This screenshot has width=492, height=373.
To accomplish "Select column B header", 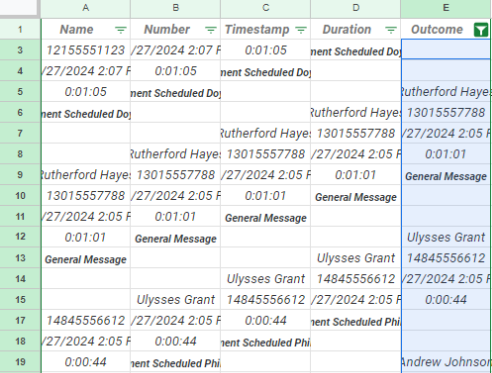I will pos(176,8).
